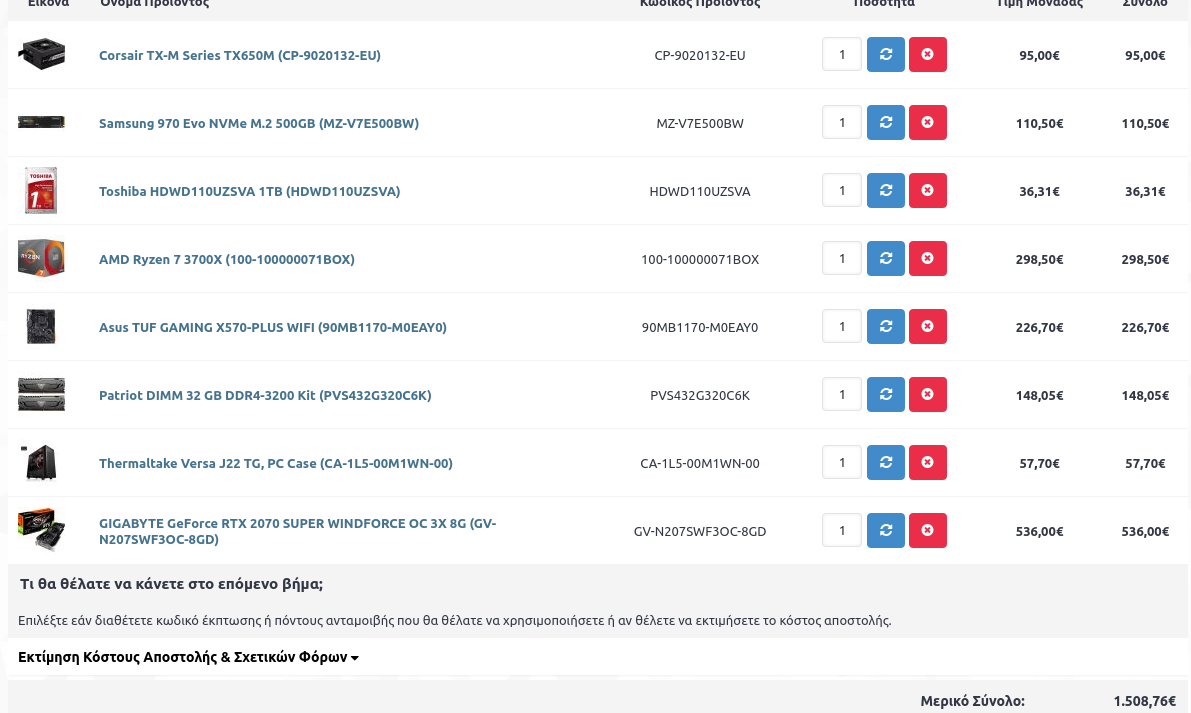Select product code PVS432G320C6K
This screenshot has height=713, width=1191.
700,395
